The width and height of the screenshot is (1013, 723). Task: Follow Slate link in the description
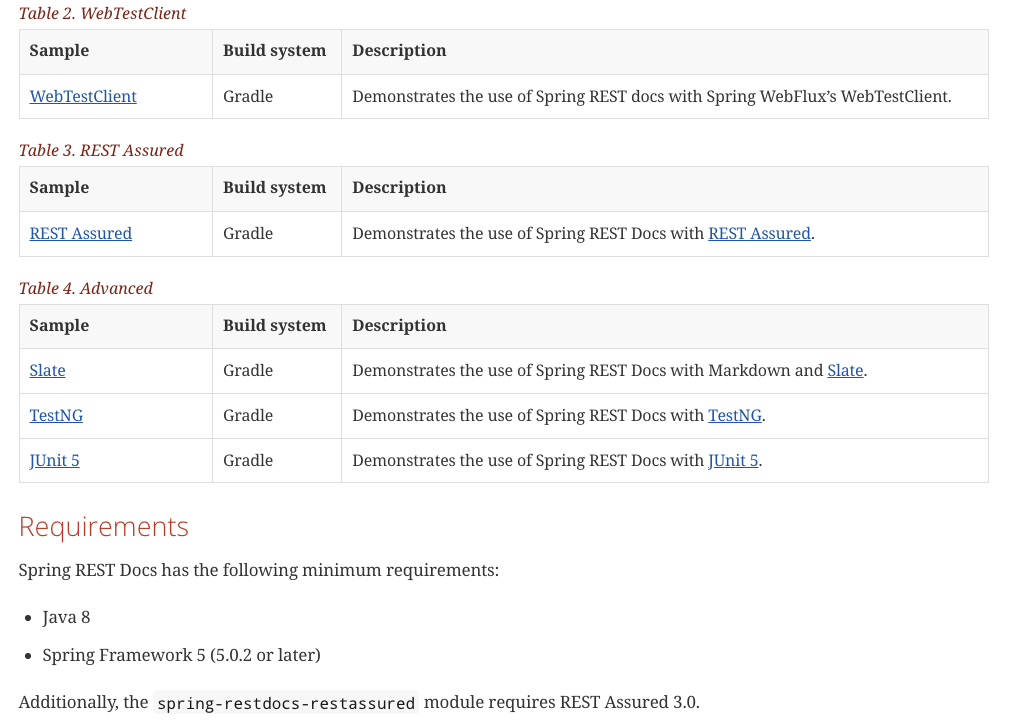pos(845,370)
